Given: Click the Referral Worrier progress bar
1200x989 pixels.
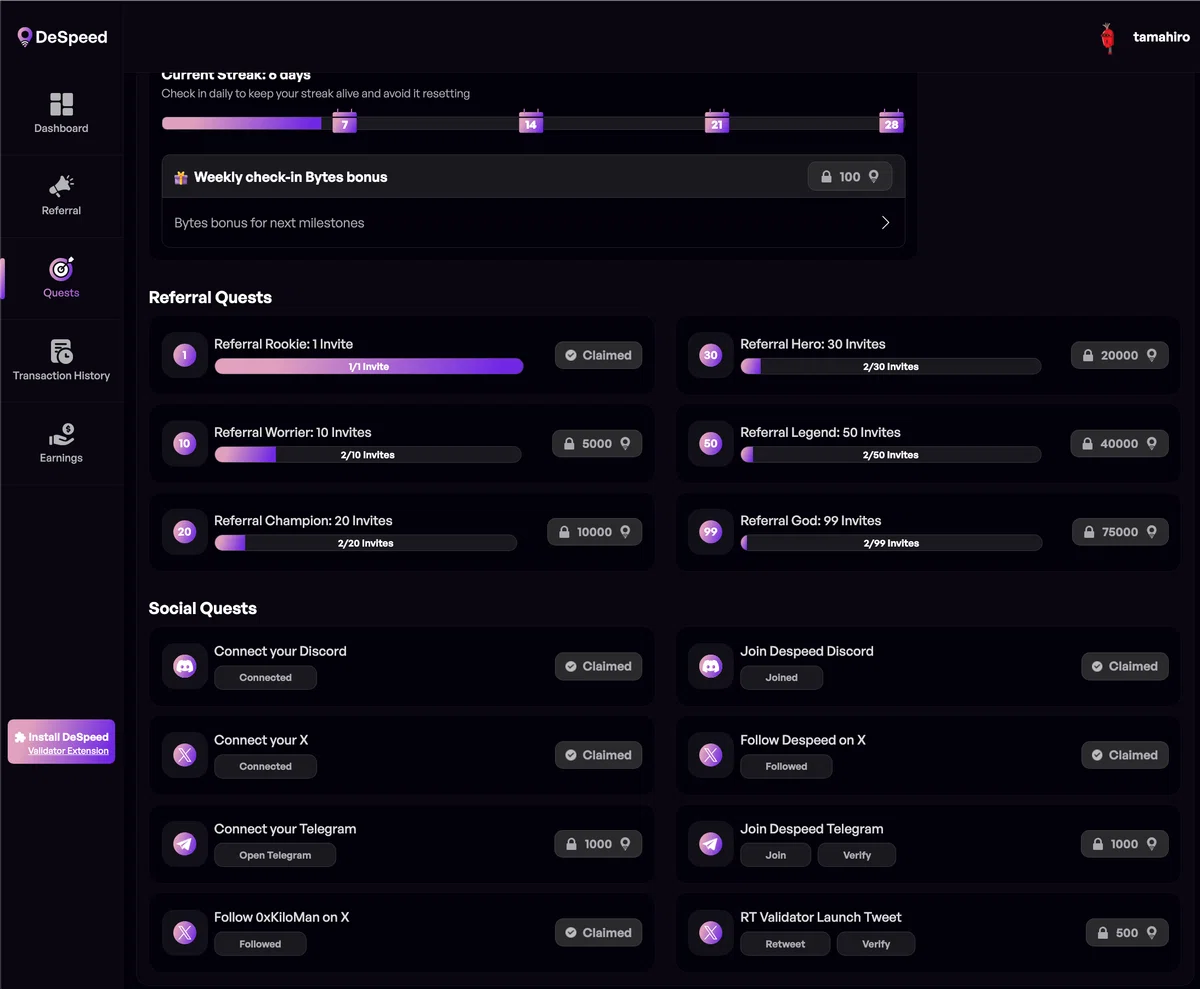Looking at the screenshot, I should 368,455.
